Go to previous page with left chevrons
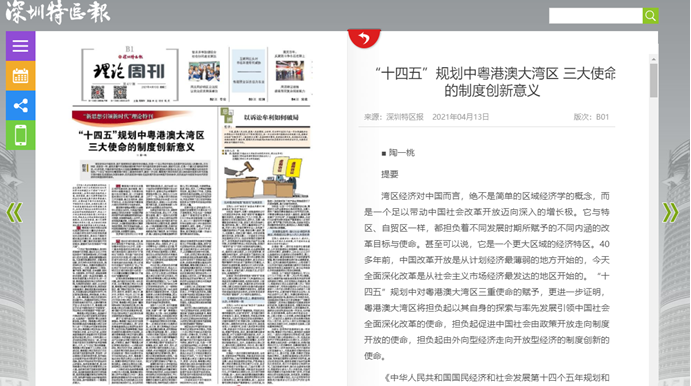This screenshot has height=386, width=691. coord(15,212)
